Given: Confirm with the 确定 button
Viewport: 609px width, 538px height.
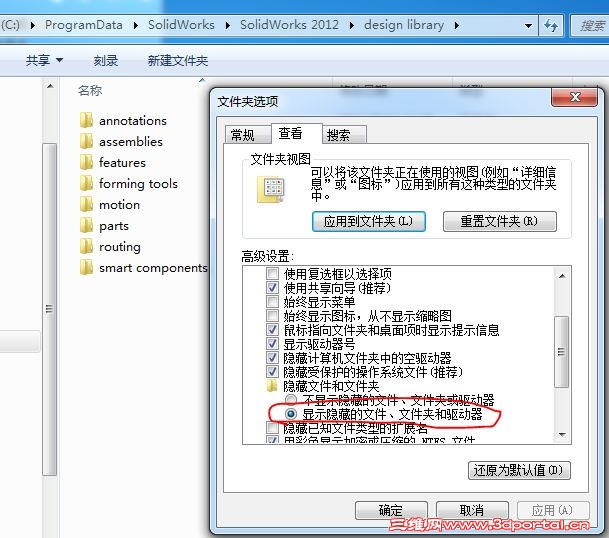Looking at the screenshot, I should (x=391, y=510).
